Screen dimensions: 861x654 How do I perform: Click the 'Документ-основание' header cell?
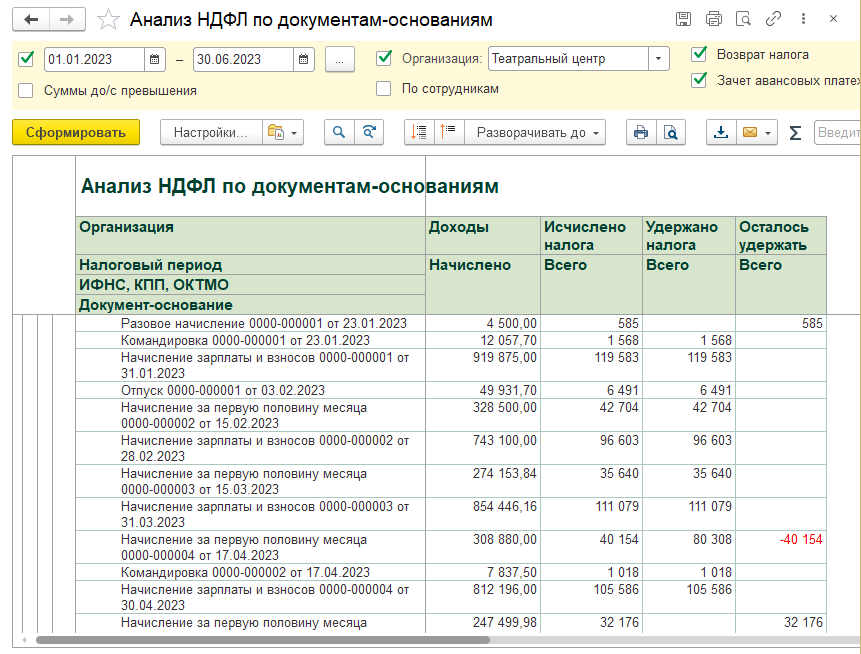point(250,305)
